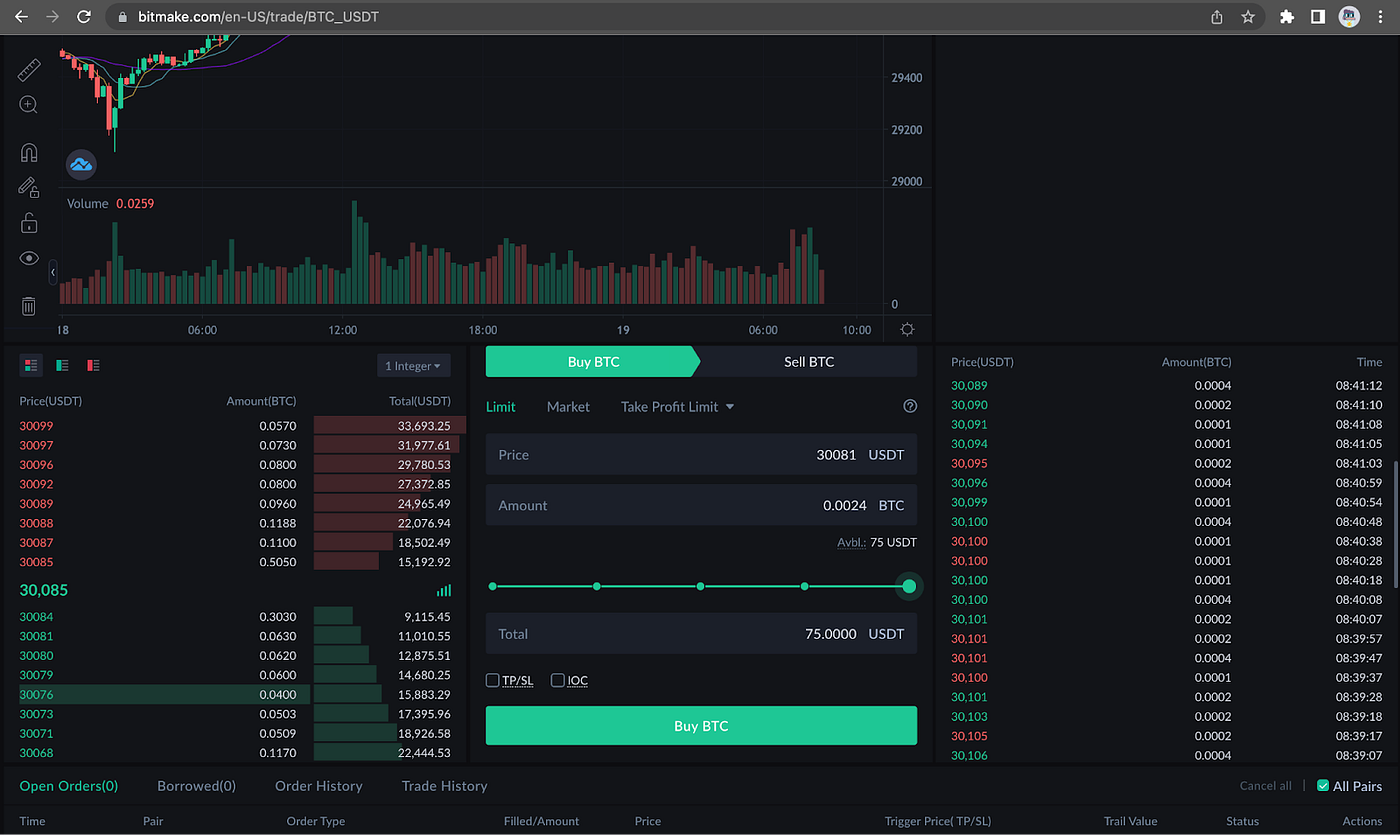Open the Trade History tab
Screen dimensions: 1400x835
(445, 786)
